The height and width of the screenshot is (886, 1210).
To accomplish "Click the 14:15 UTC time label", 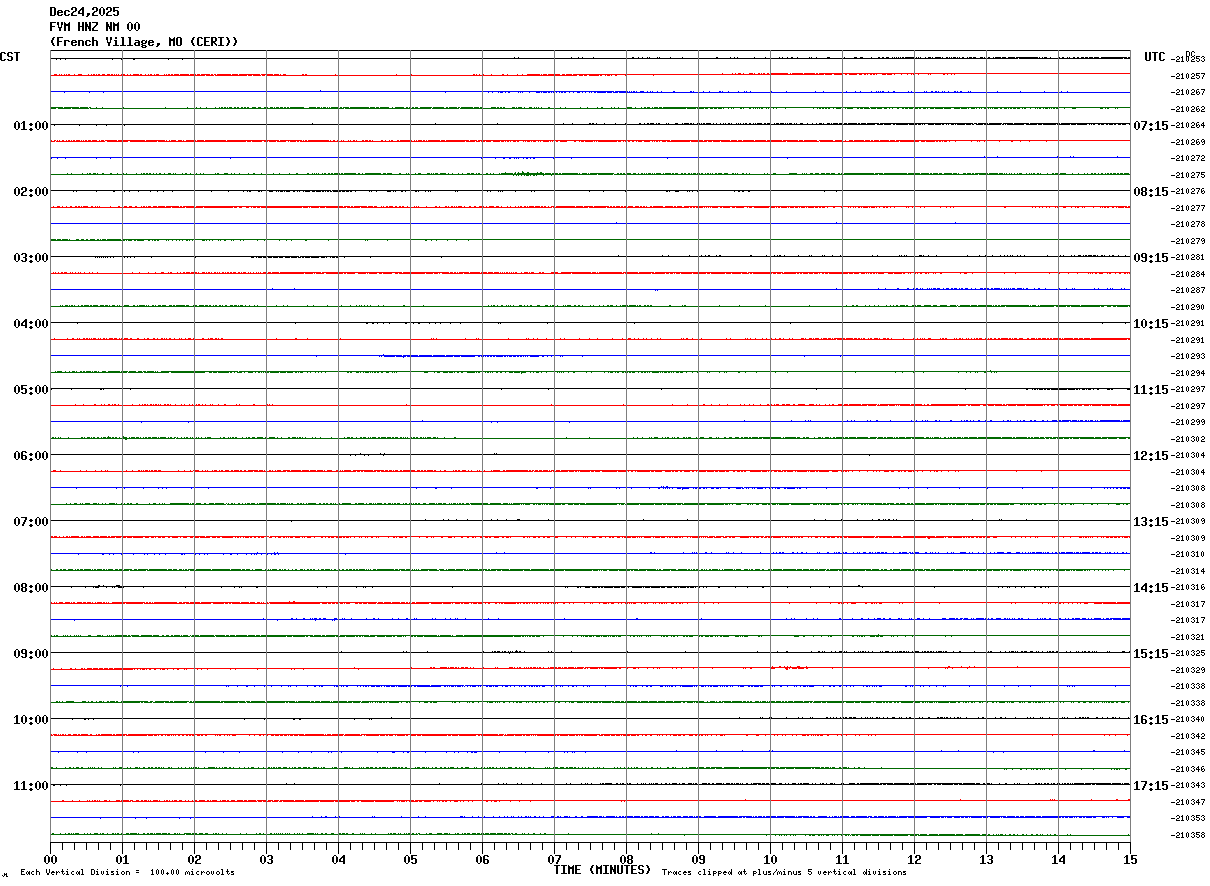I will [x=1150, y=587].
